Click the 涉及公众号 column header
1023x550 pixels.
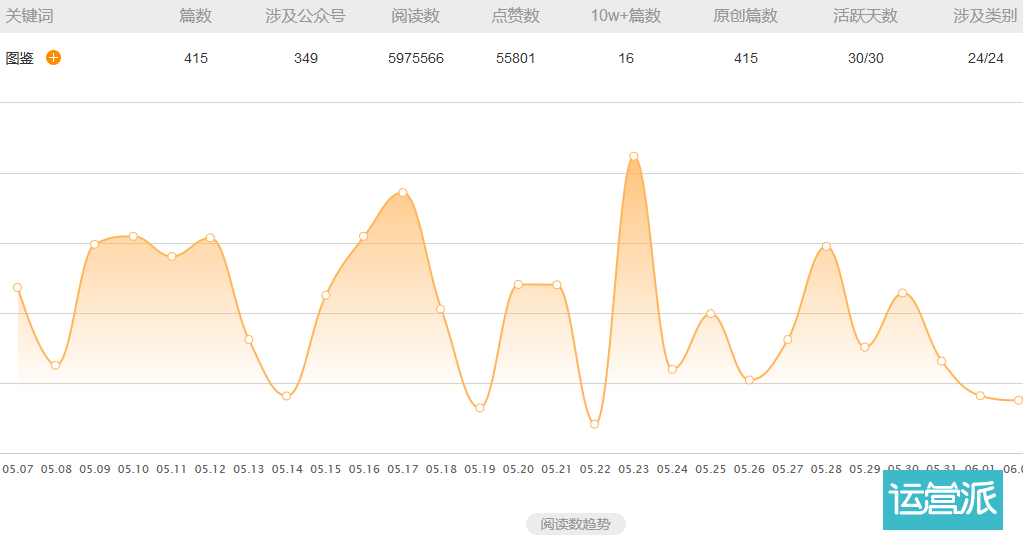tap(305, 16)
